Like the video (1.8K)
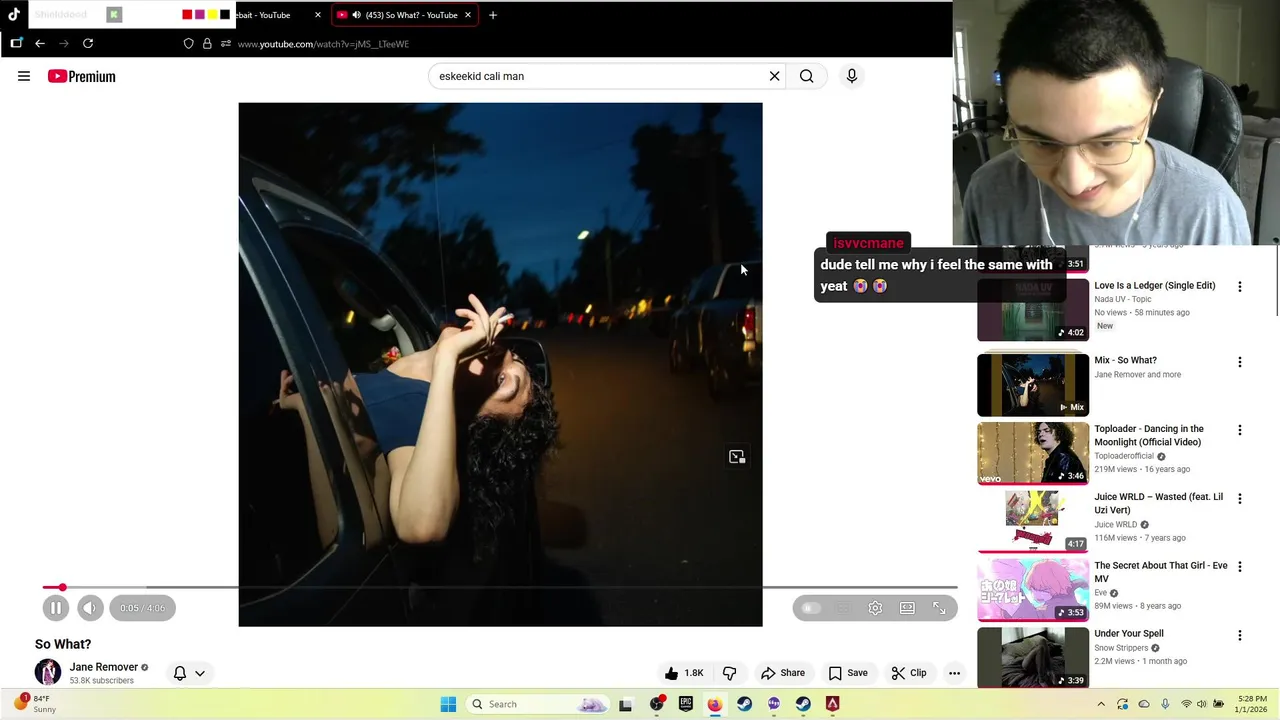The height and width of the screenshot is (720, 1280). click(684, 673)
